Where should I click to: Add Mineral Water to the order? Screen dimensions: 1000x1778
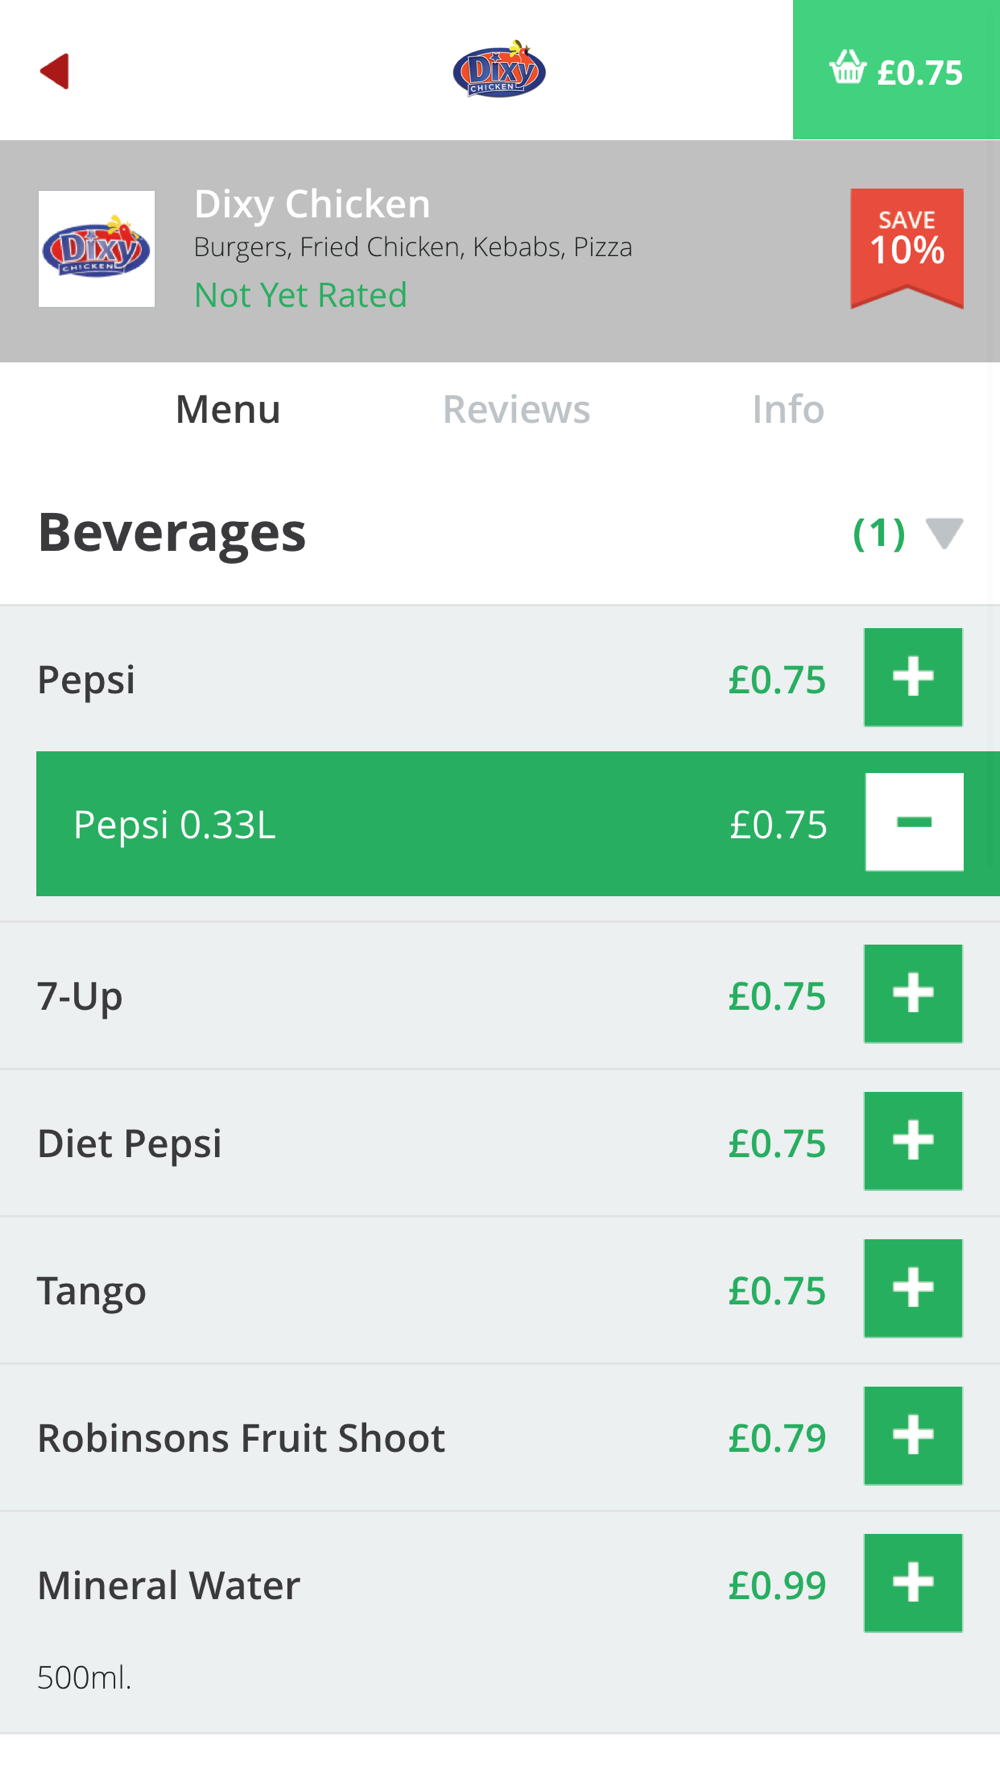click(912, 1583)
